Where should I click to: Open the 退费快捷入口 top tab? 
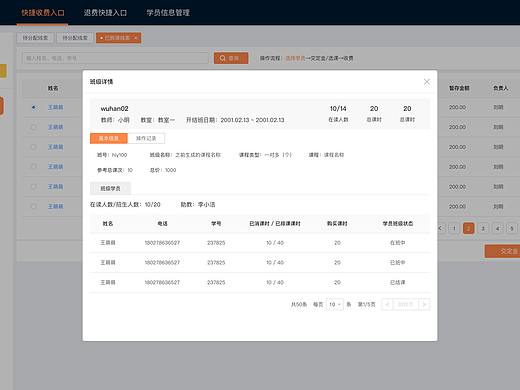(105, 13)
